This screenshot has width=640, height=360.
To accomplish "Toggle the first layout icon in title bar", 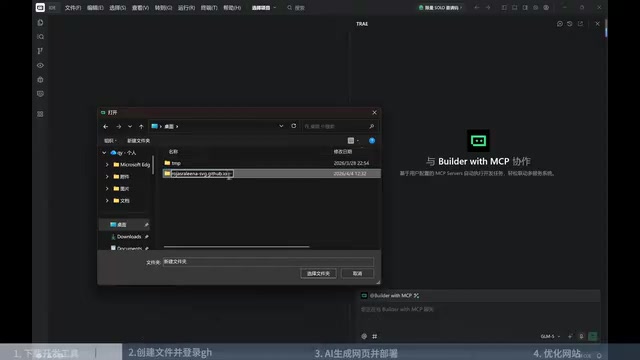I will [x=504, y=7].
